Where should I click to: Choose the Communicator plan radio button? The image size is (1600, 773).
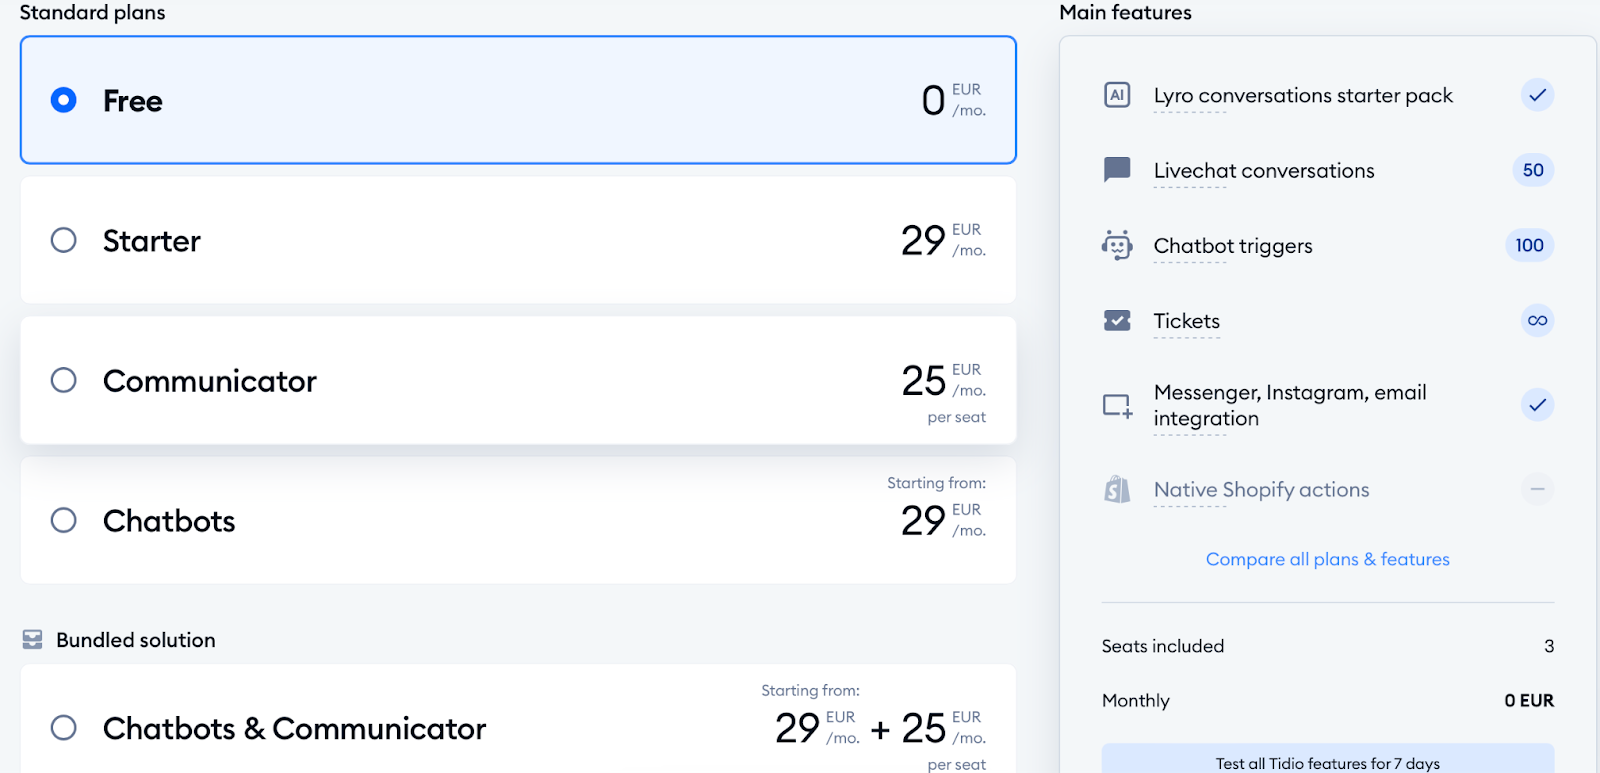(63, 380)
